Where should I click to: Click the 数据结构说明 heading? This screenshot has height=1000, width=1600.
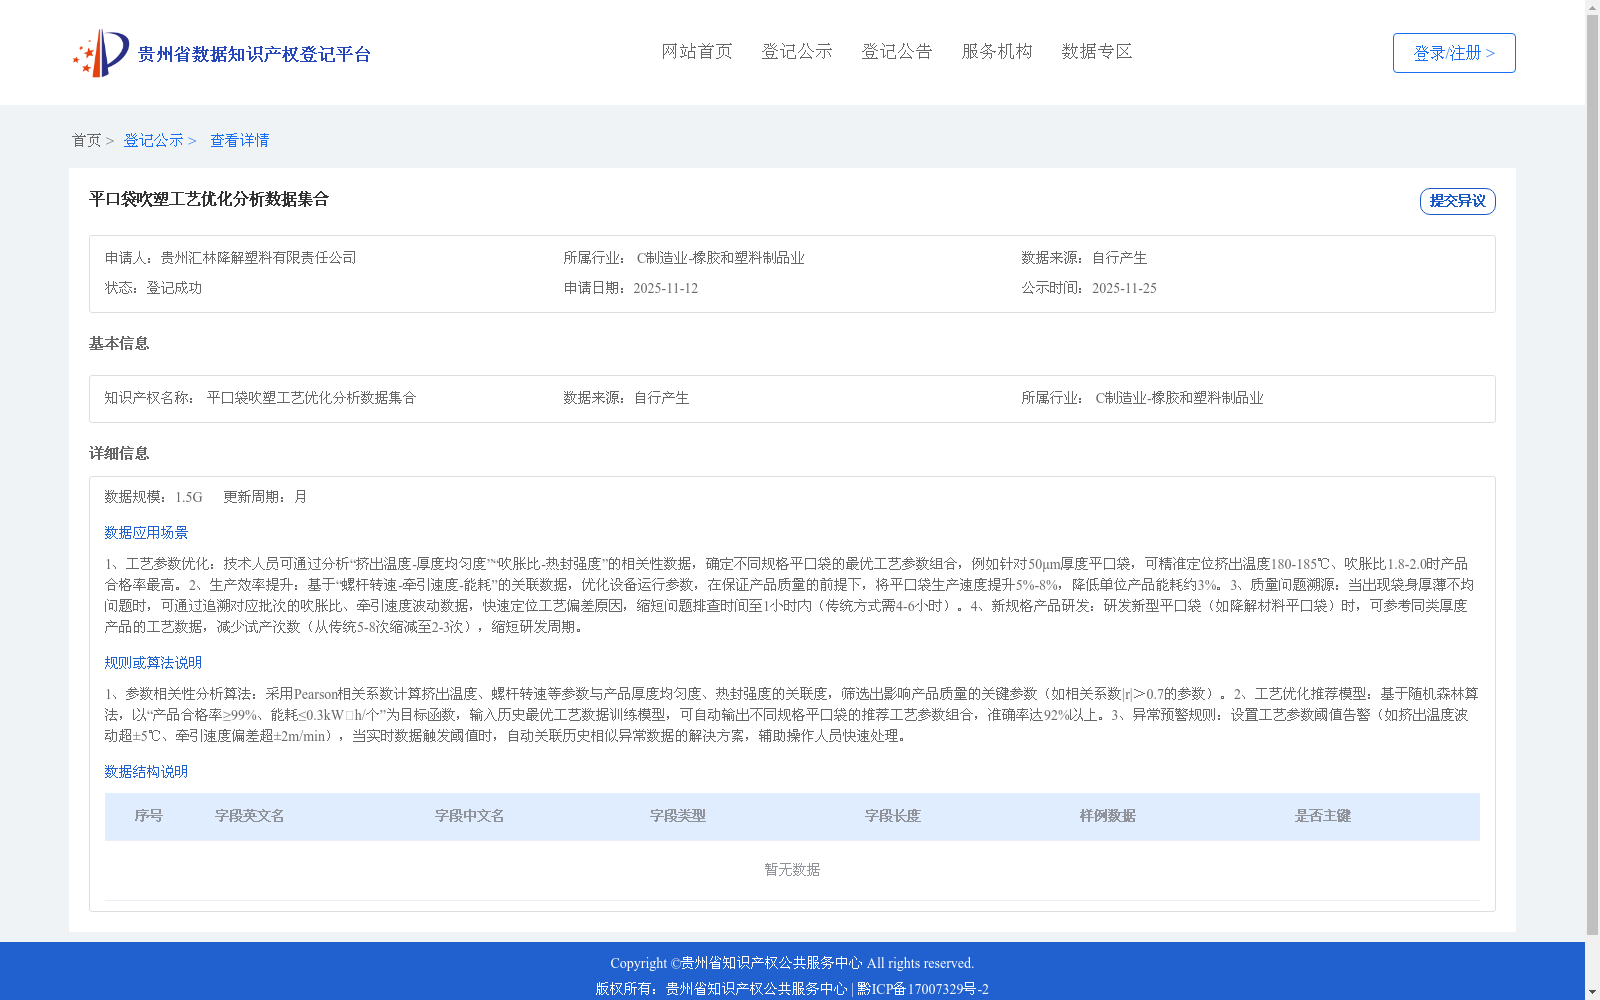click(x=146, y=772)
